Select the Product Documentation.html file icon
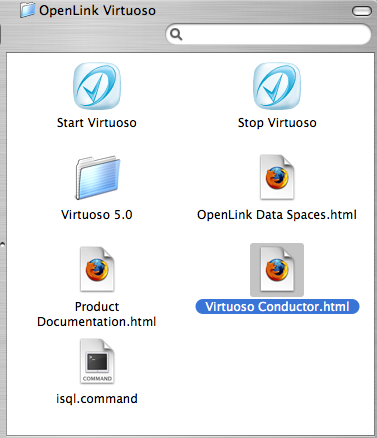 point(97,269)
